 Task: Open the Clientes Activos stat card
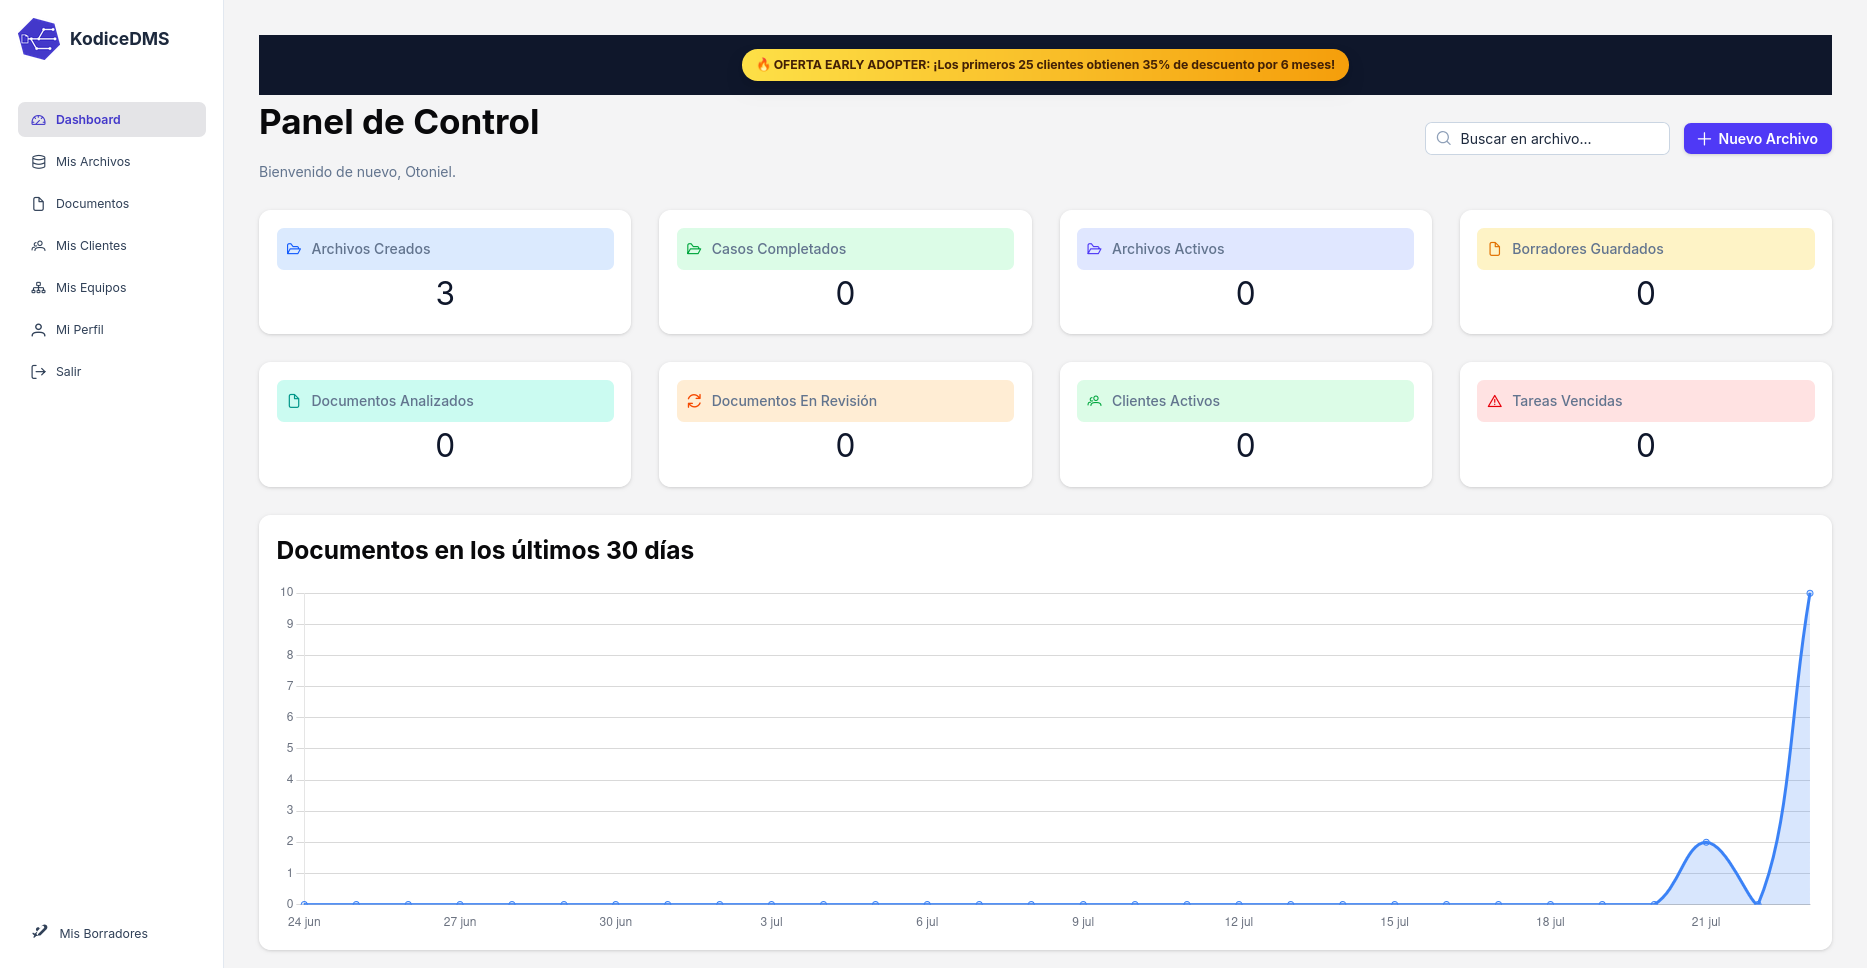[x=1245, y=425]
